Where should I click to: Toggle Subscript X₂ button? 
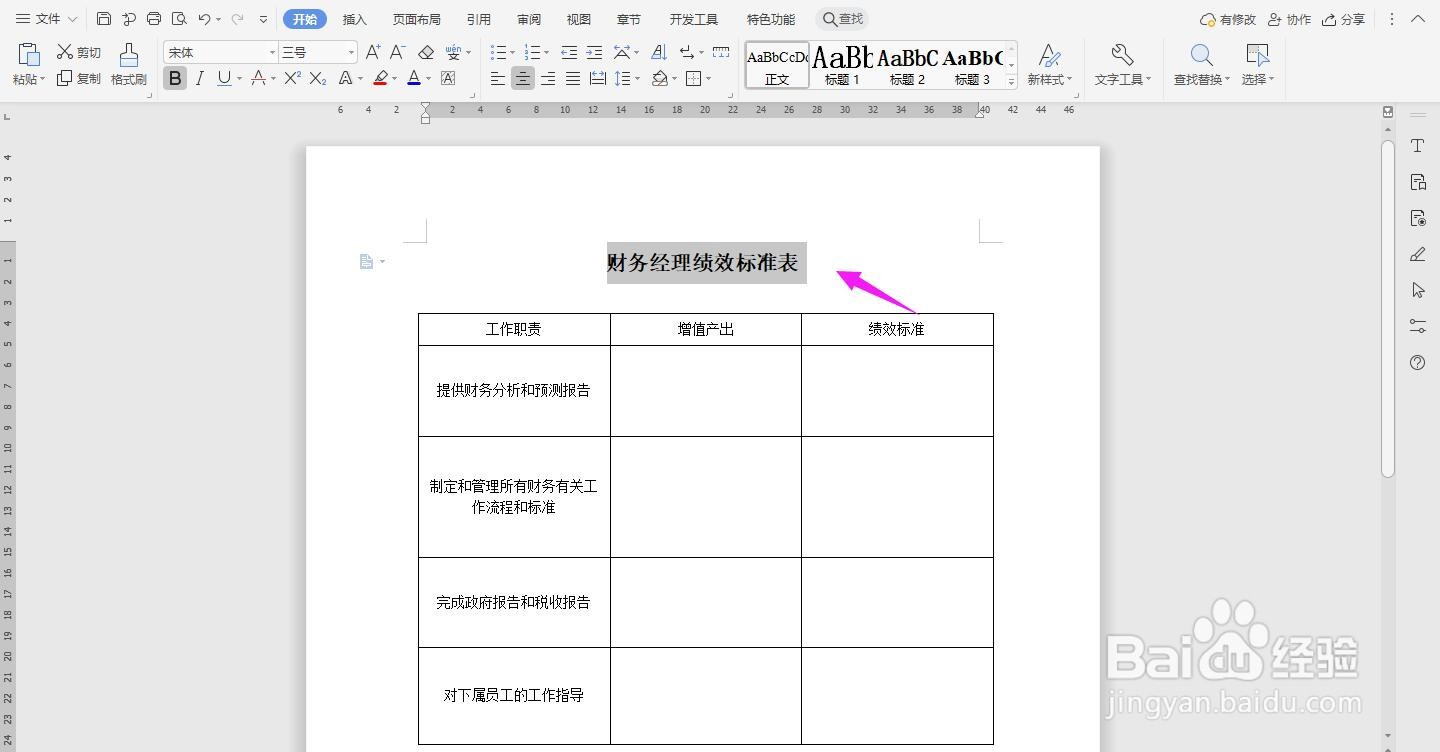pyautogui.click(x=318, y=78)
